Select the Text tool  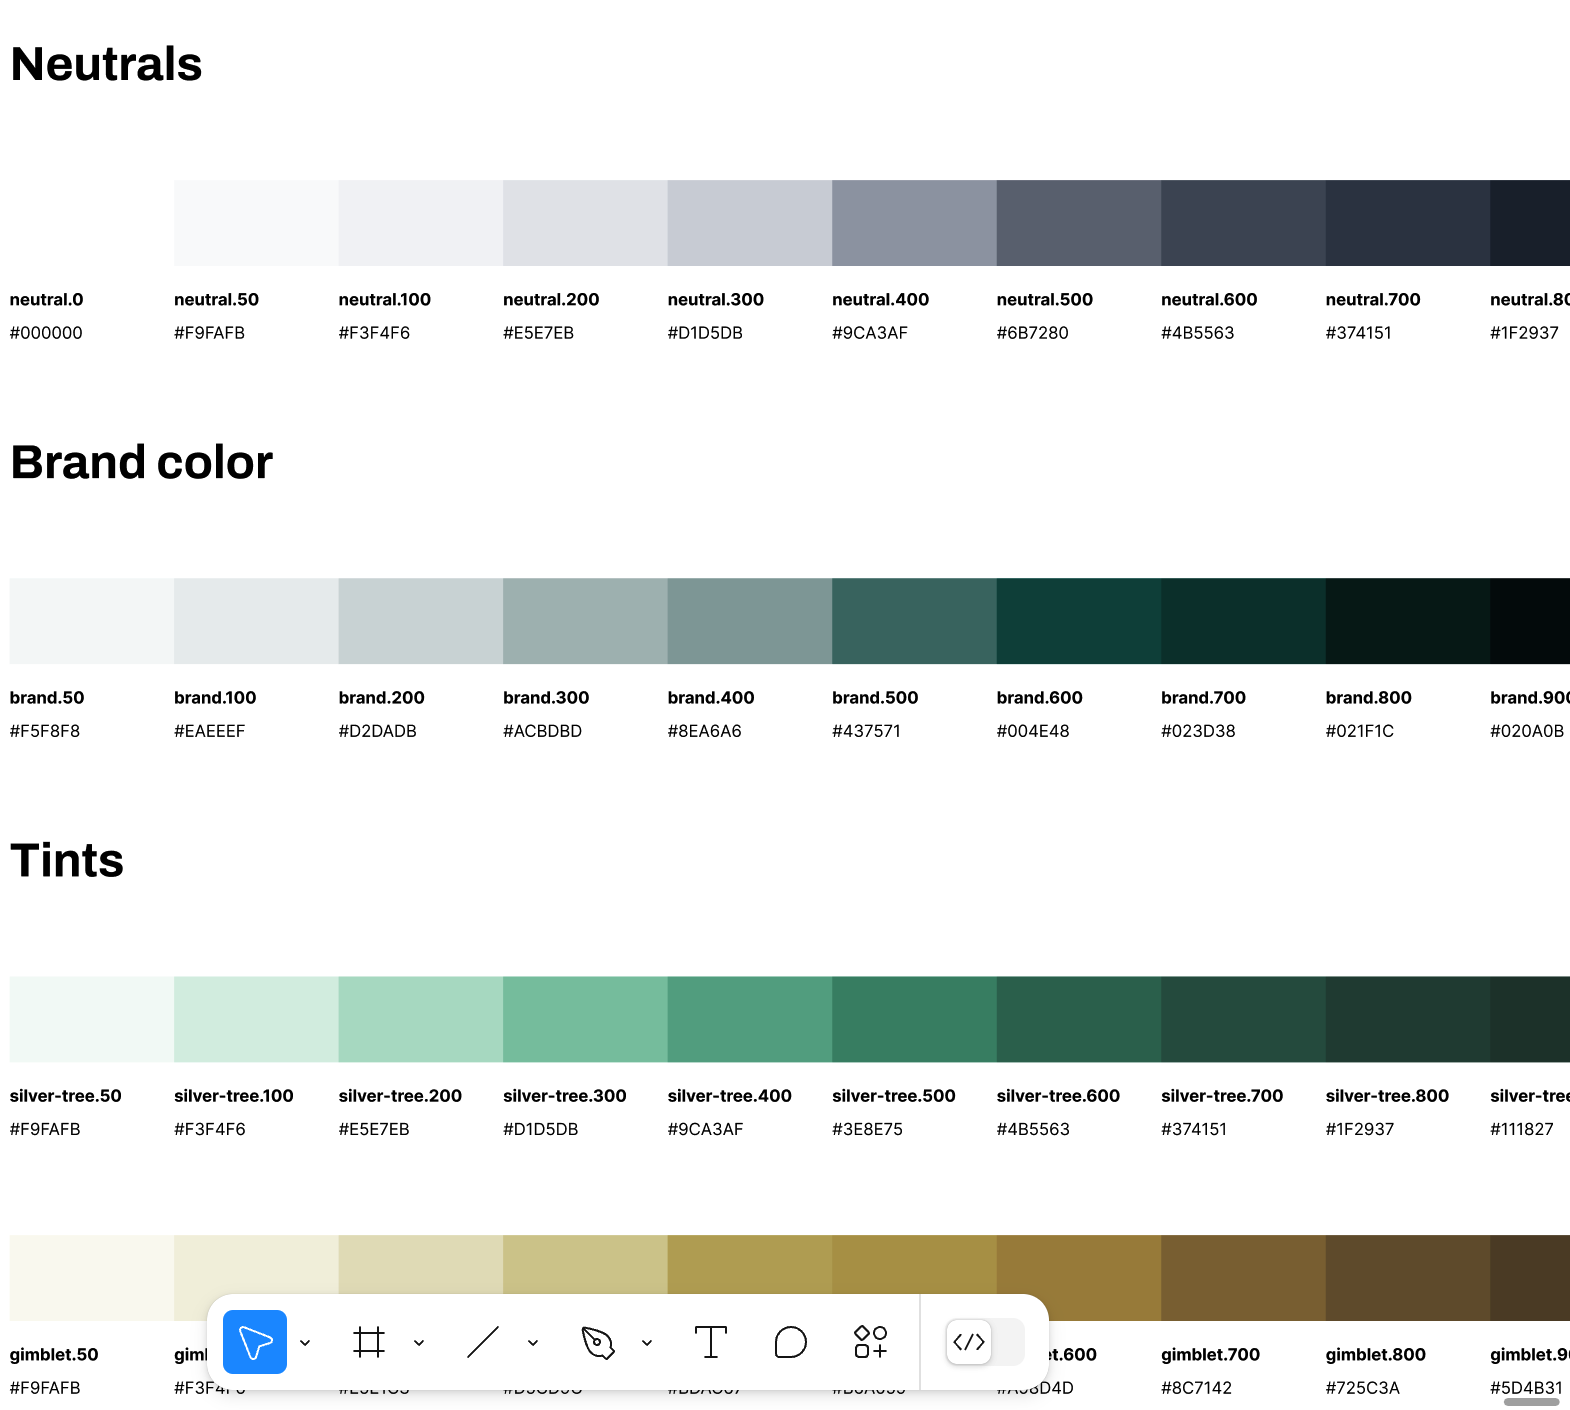click(x=710, y=1342)
